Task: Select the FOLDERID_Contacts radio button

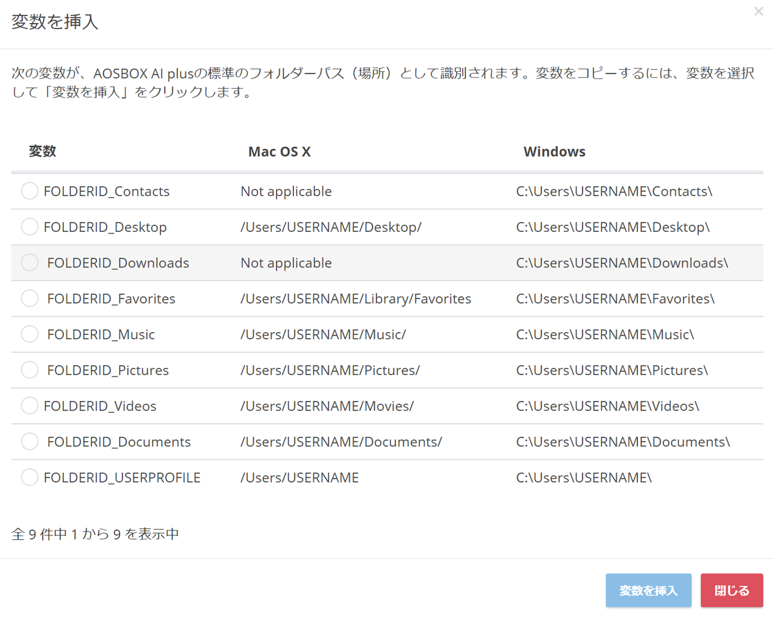Action: pyautogui.click(x=30, y=191)
